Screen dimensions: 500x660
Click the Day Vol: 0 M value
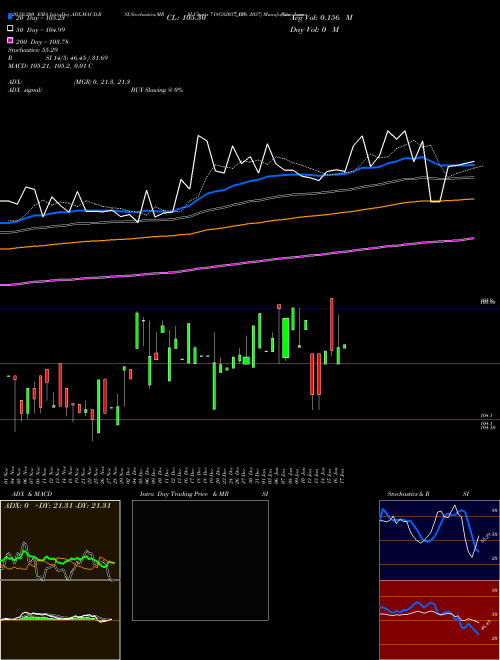pos(314,29)
